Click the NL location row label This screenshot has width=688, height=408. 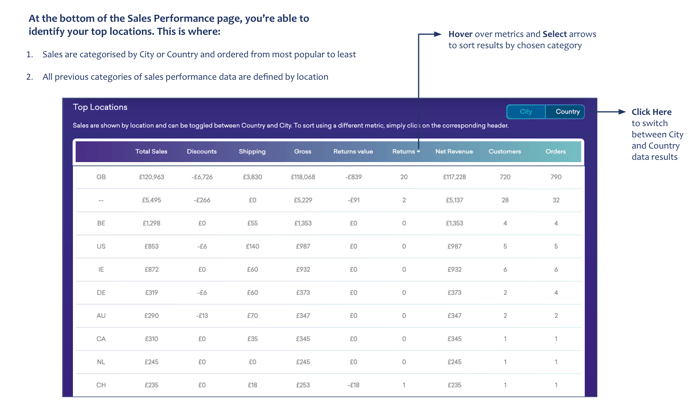click(x=101, y=362)
